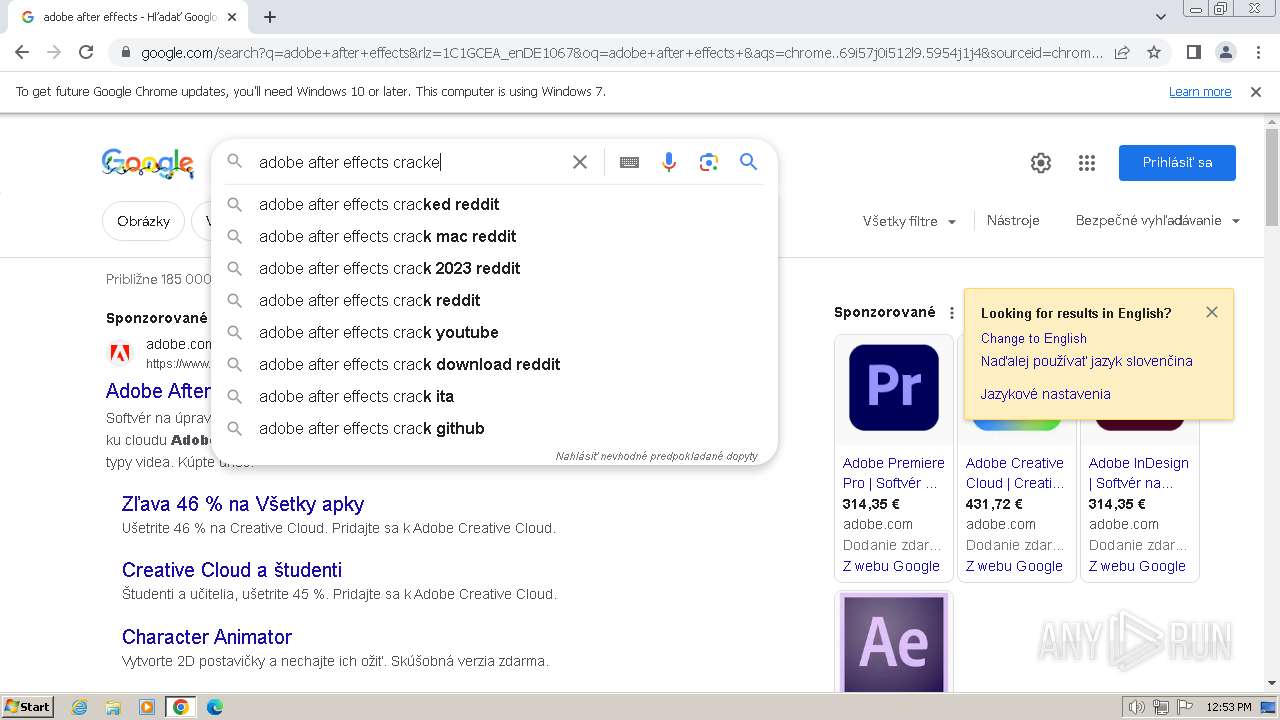This screenshot has height=720, width=1280.
Task: Open Nástroje search tools
Action: click(1013, 220)
